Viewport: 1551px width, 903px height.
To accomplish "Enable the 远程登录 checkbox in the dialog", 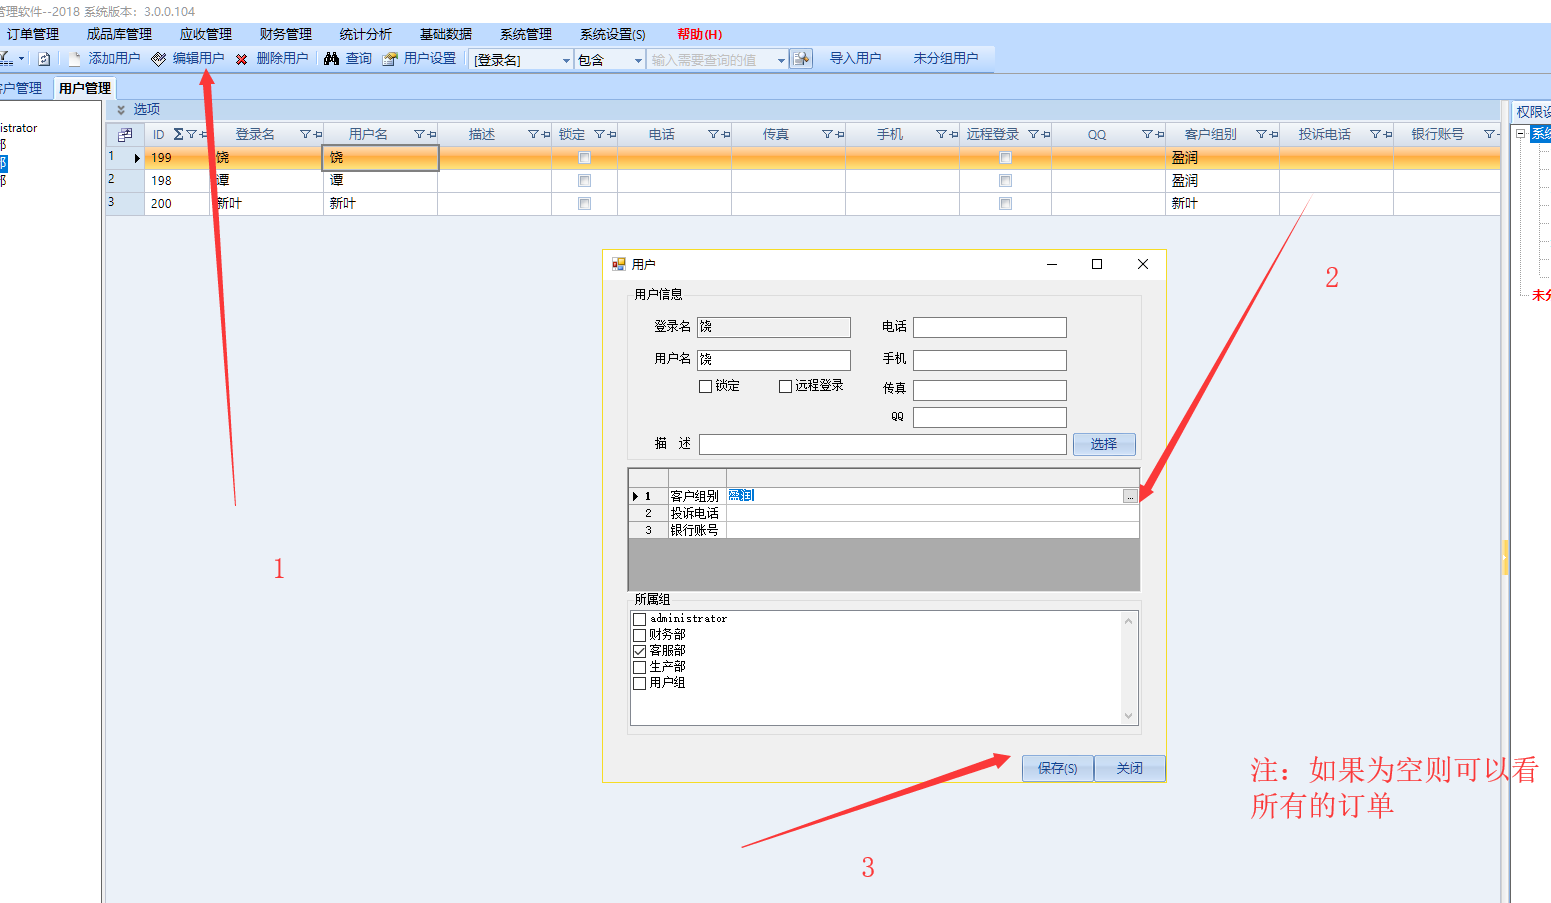I will click(785, 386).
